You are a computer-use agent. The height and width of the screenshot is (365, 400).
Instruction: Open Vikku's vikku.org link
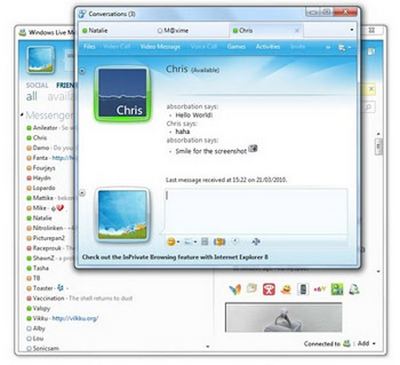pyautogui.click(x=75, y=318)
